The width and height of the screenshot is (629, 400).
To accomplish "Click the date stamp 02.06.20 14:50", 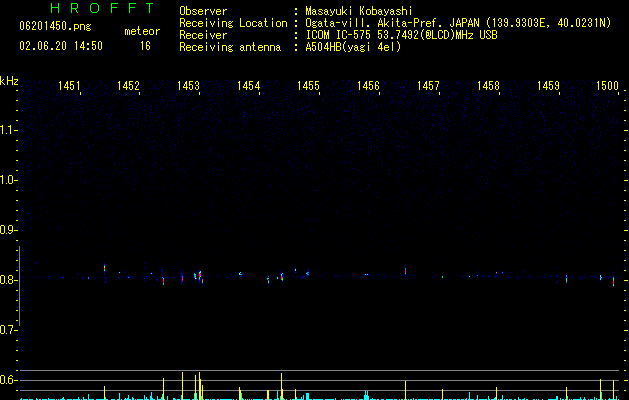I will coord(61,46).
